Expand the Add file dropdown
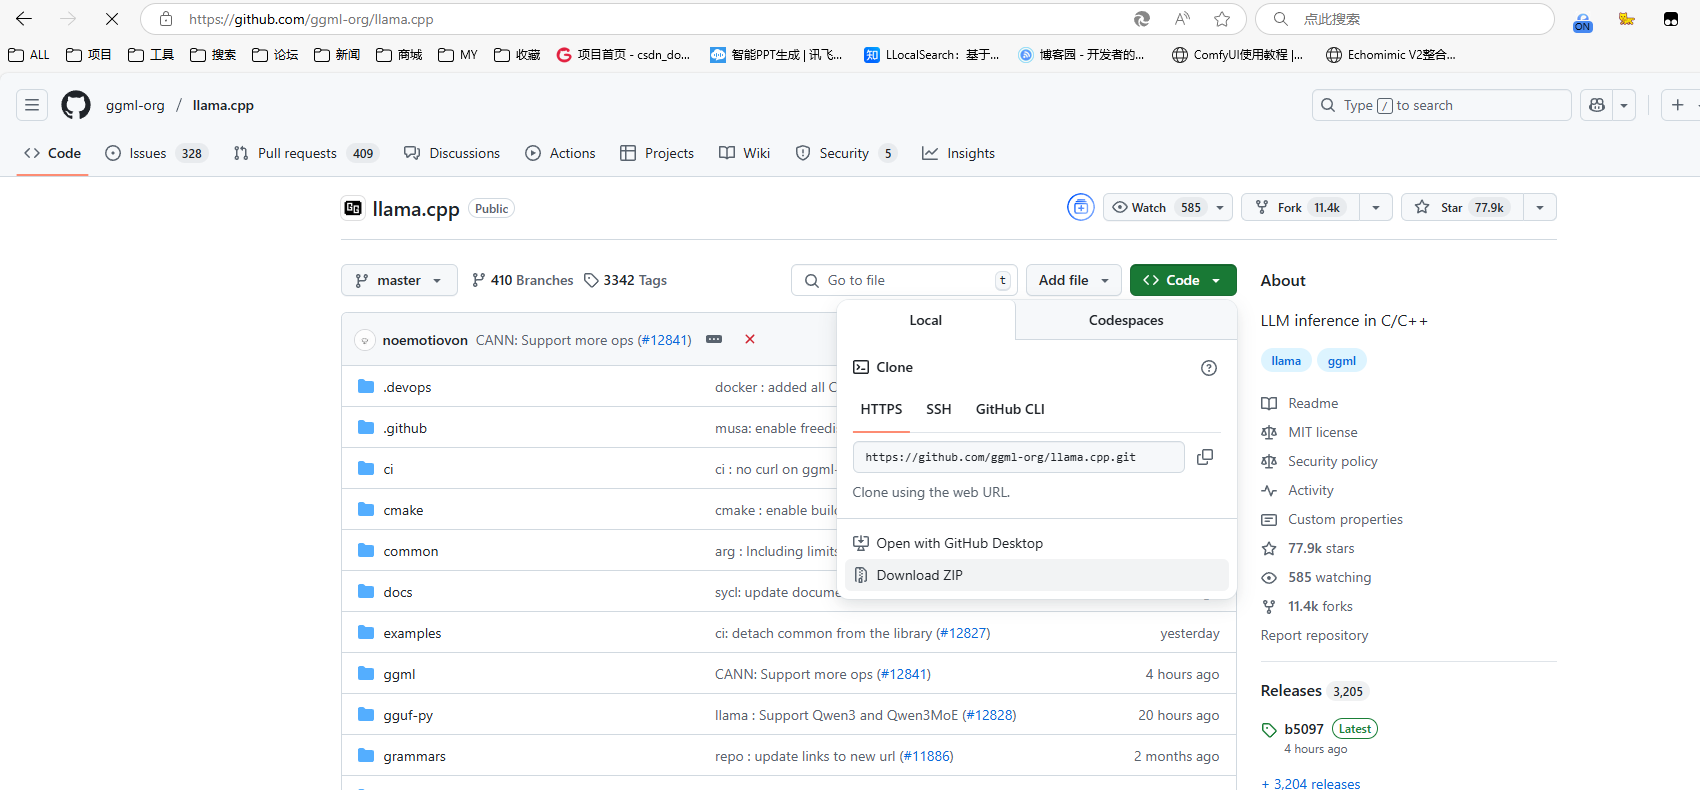This screenshot has width=1700, height=790. click(x=1074, y=280)
